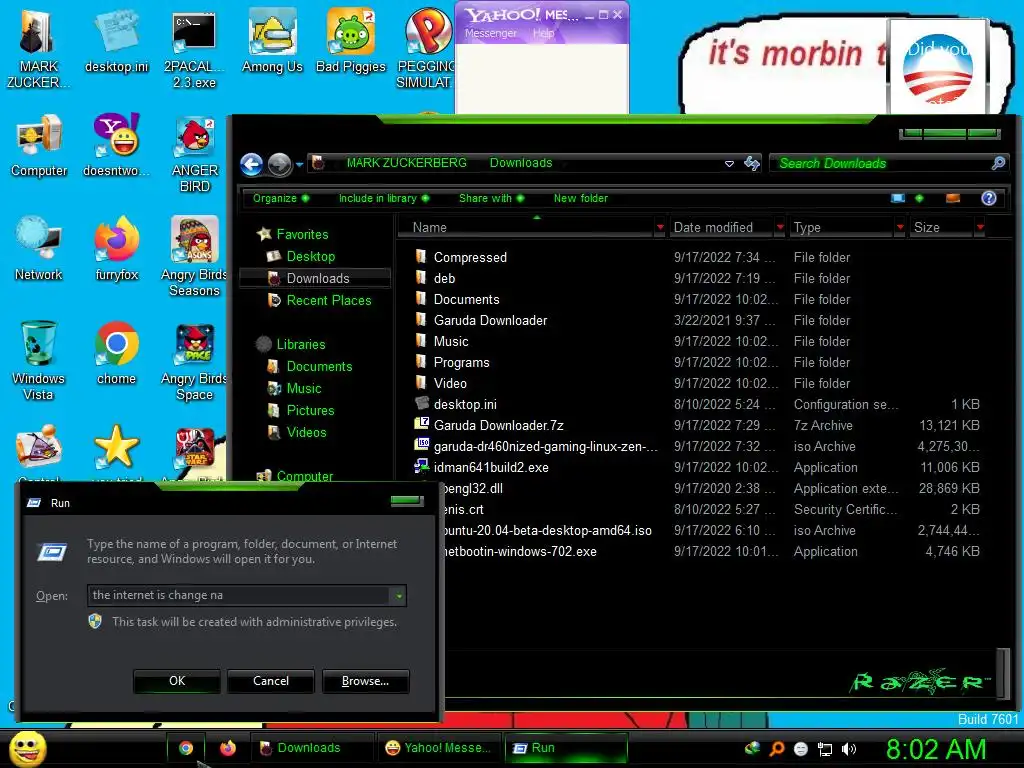The height and width of the screenshot is (768, 1024).
Task: Open the yellow star desktop icon
Action: click(x=116, y=447)
